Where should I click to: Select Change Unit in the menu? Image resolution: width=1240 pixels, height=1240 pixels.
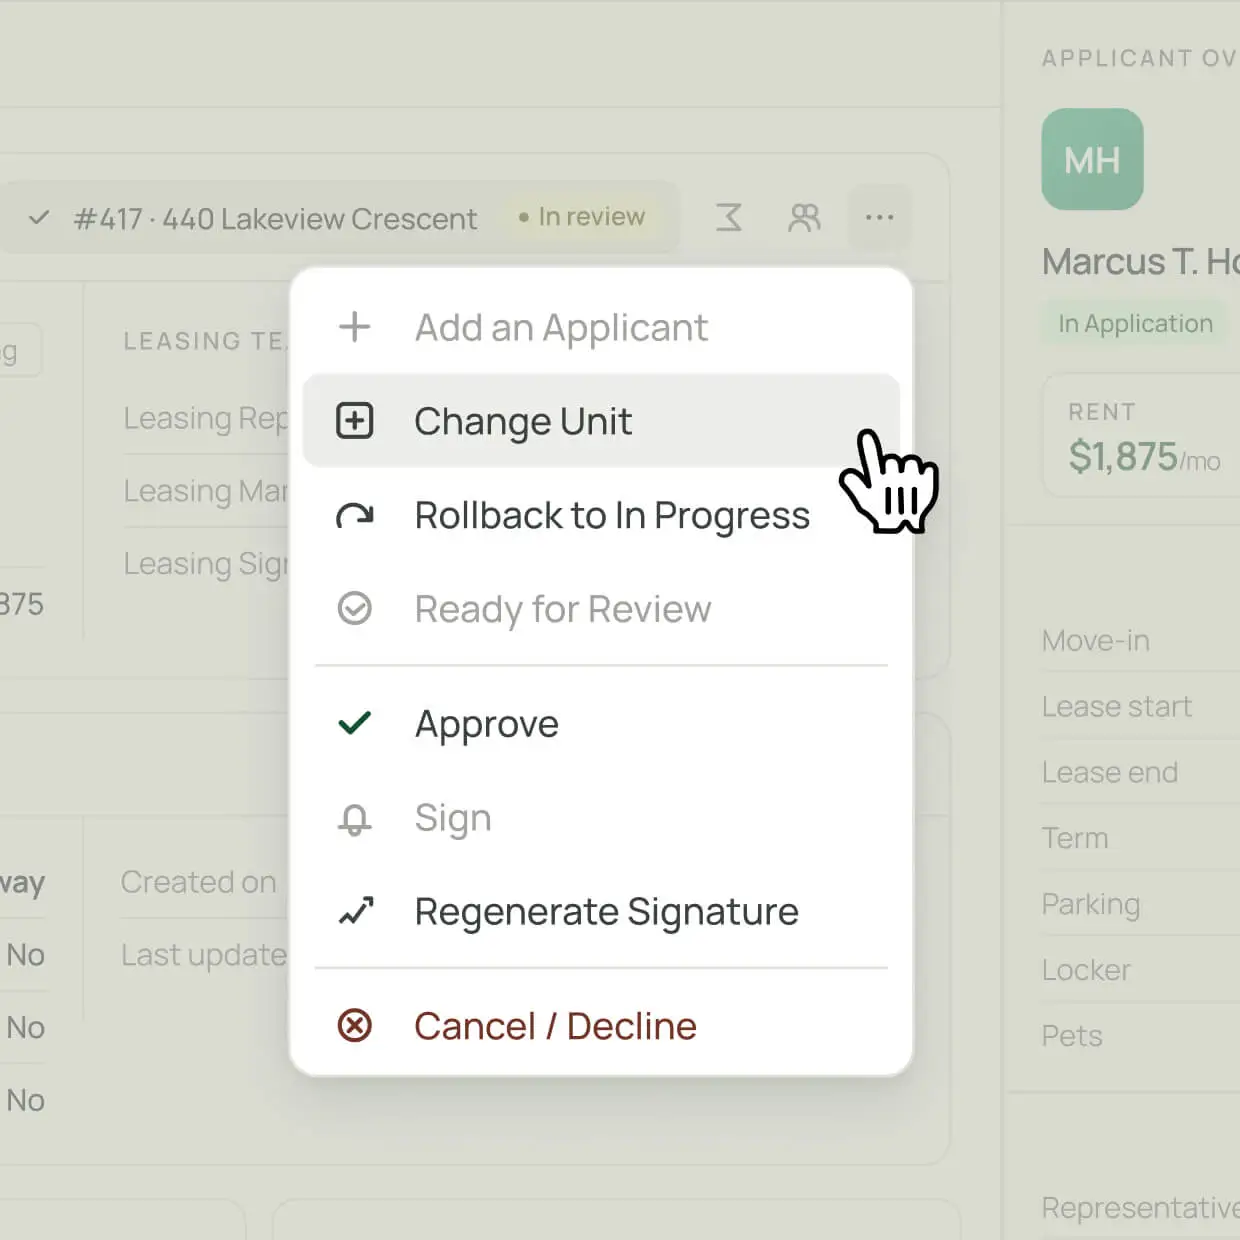(600, 421)
